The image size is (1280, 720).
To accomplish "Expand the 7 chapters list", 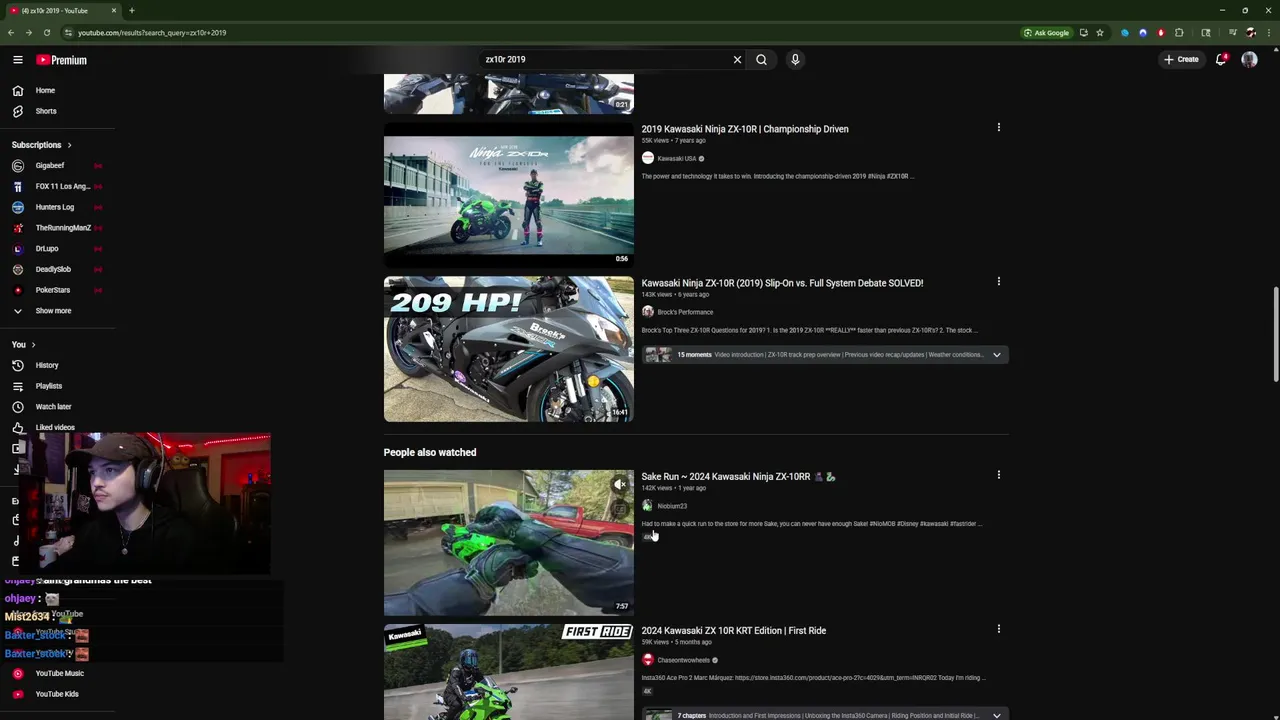I will pyautogui.click(x=996, y=715).
